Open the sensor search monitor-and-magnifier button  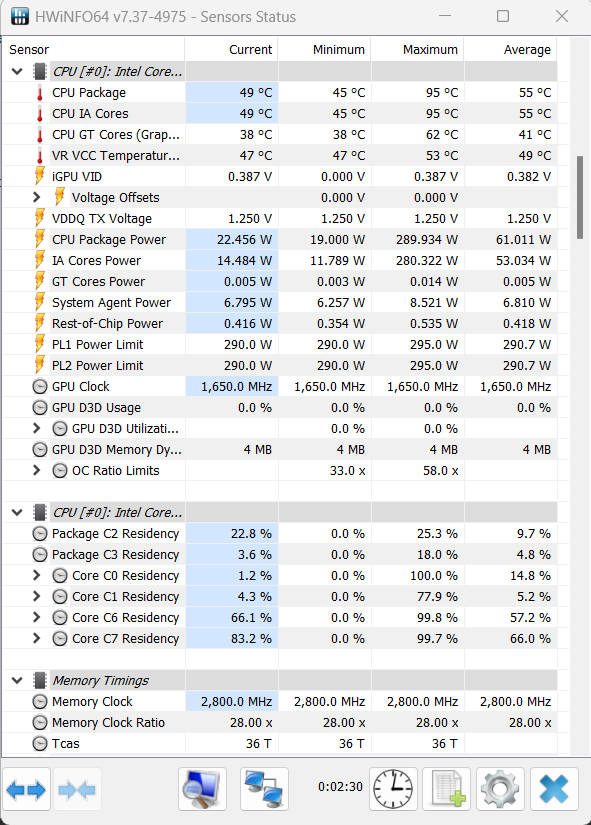point(202,789)
